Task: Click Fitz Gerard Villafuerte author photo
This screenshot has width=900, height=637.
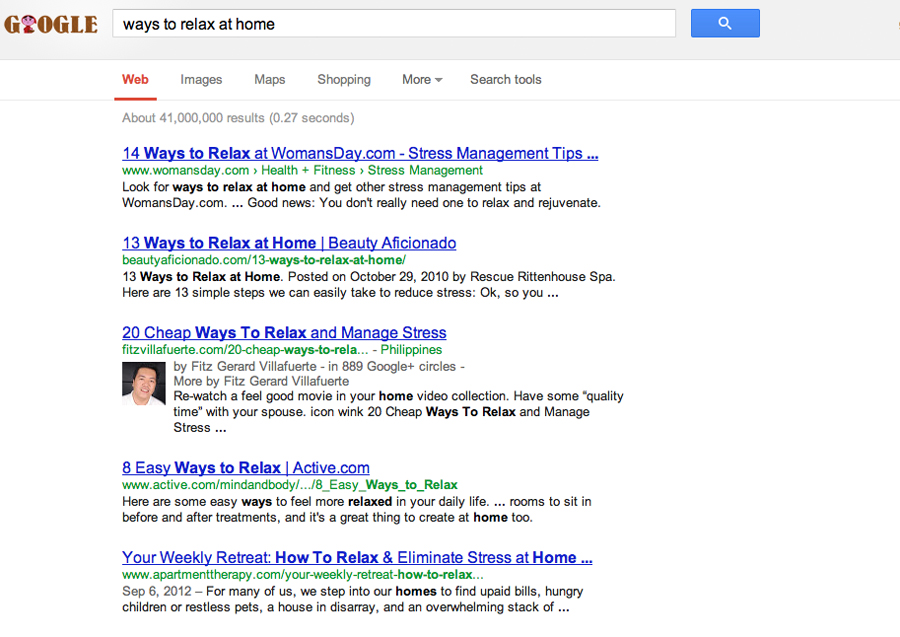Action: [143, 383]
